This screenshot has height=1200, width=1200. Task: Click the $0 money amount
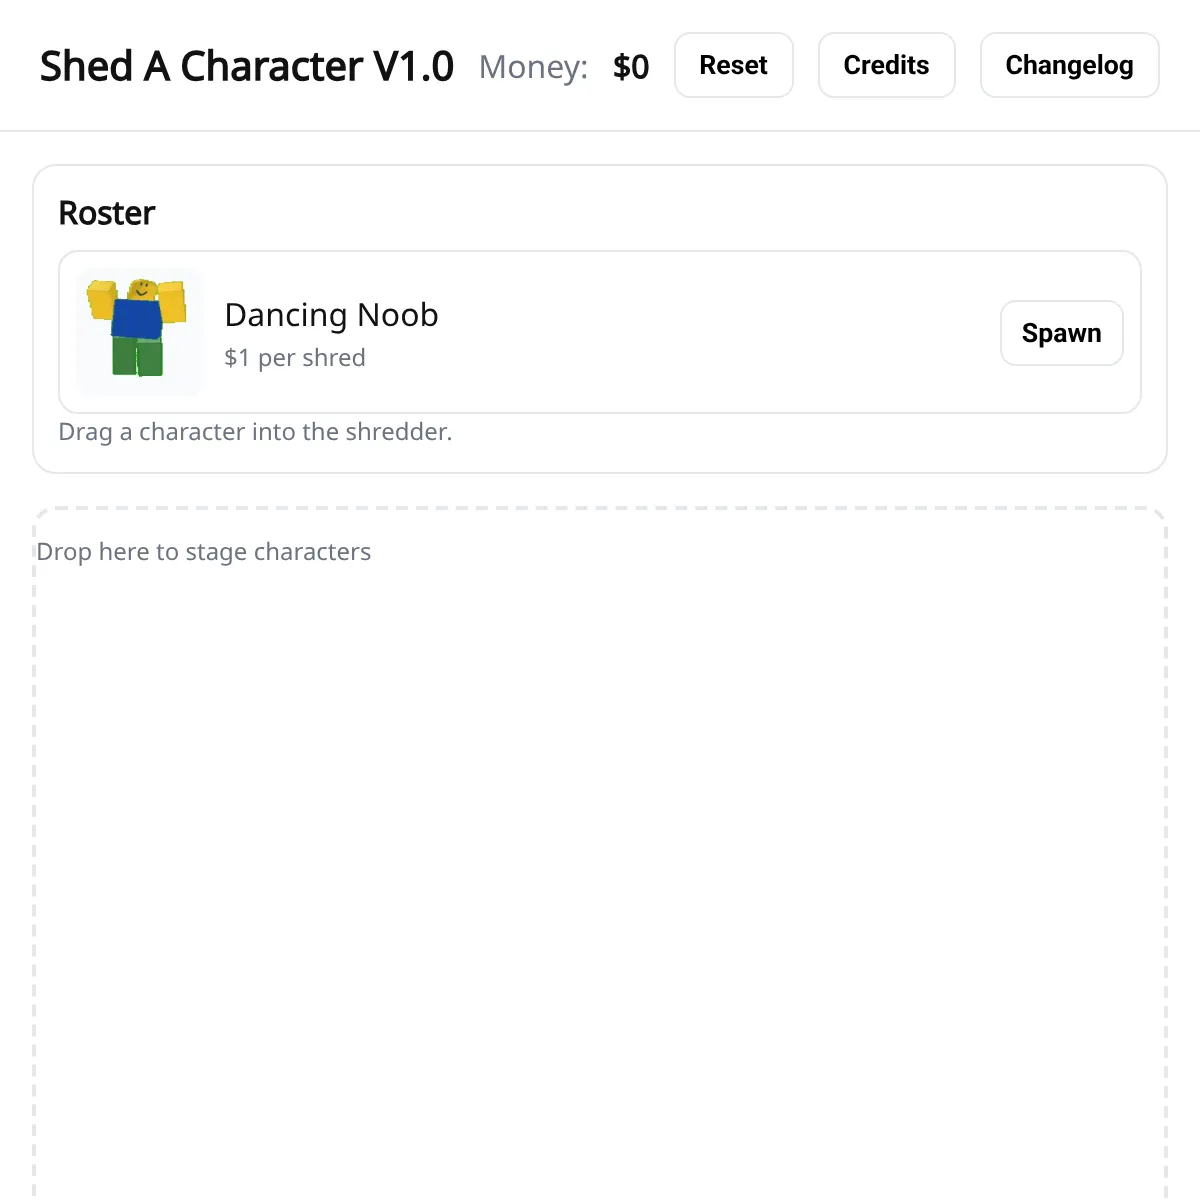tap(631, 67)
